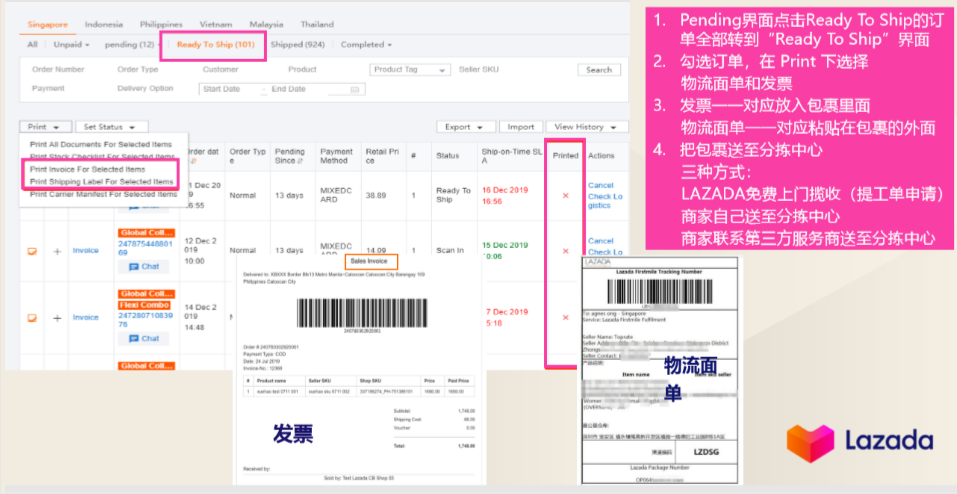The width and height of the screenshot is (957, 494).
Task: Click sort icon in Pending Since column header
Action: 299,161
